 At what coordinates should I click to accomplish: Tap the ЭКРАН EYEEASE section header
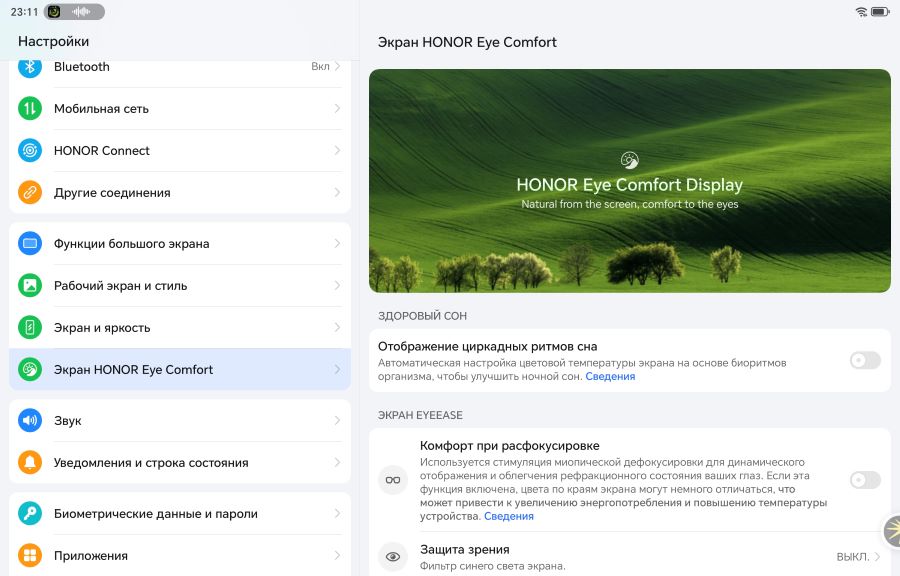coord(420,415)
